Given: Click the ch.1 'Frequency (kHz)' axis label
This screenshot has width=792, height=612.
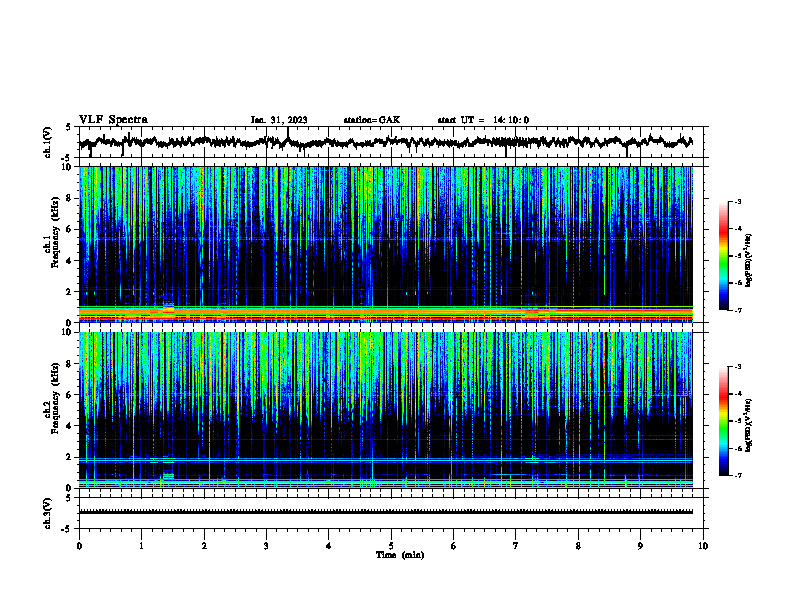Looking at the screenshot, I should tap(55, 232).
